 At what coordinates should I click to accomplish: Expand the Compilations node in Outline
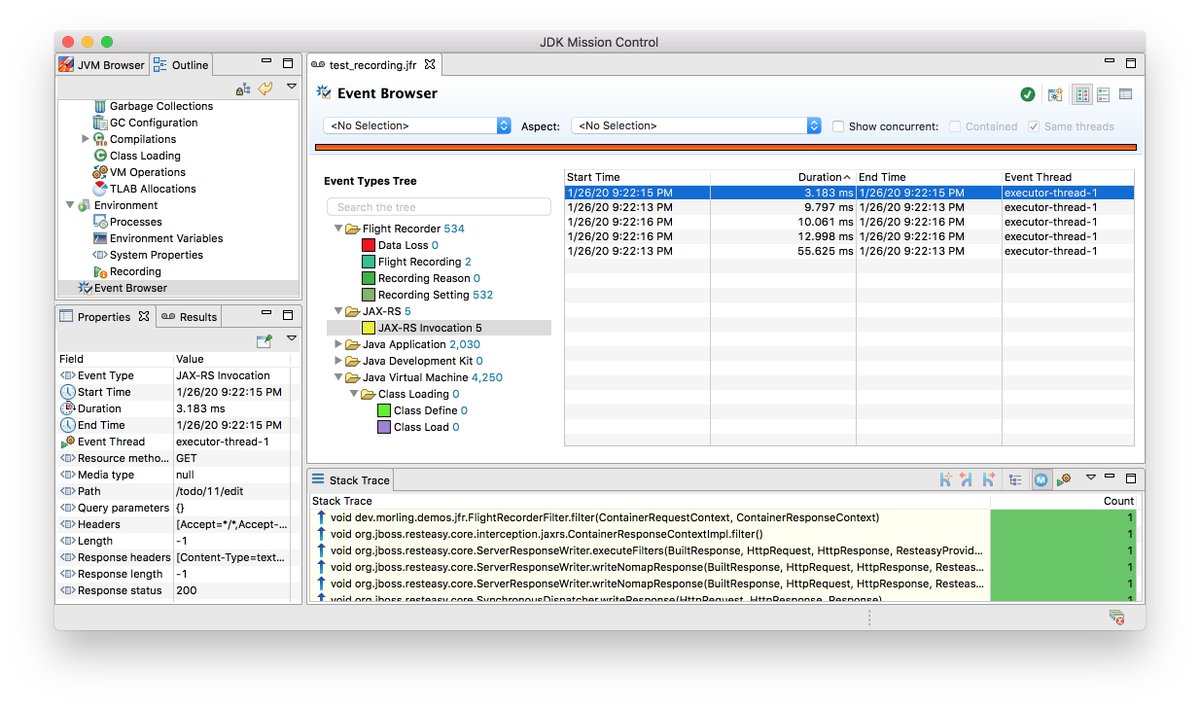point(86,139)
